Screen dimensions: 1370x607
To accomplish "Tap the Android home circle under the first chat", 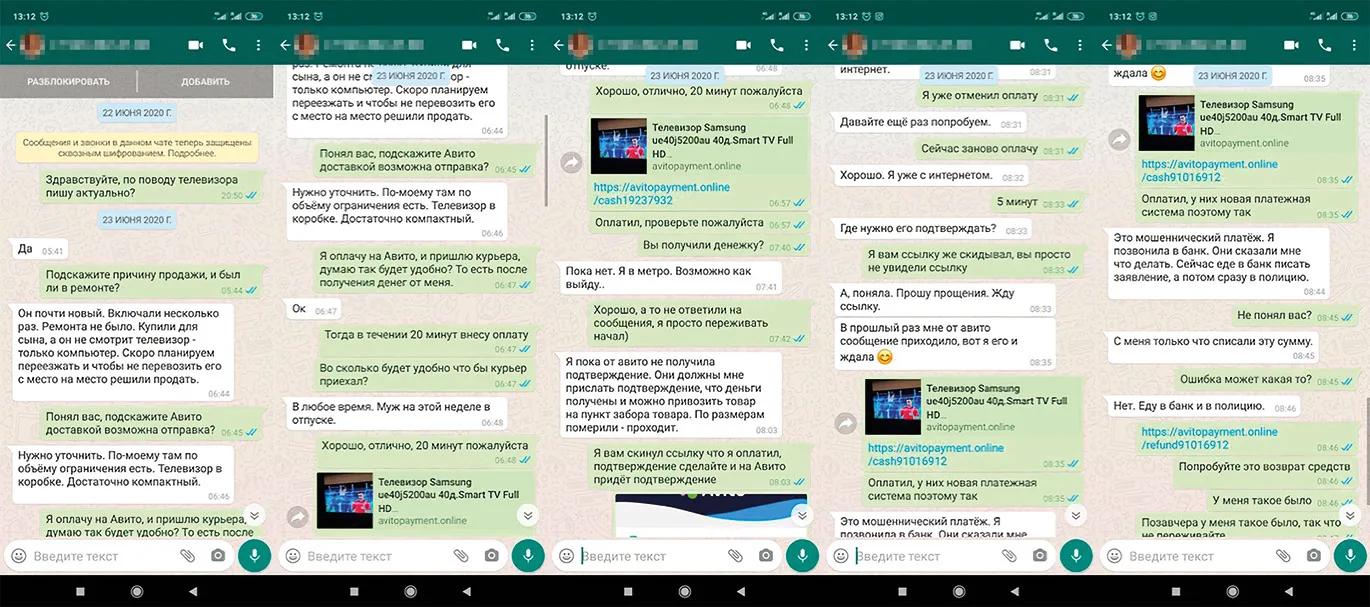I will [x=137, y=591].
